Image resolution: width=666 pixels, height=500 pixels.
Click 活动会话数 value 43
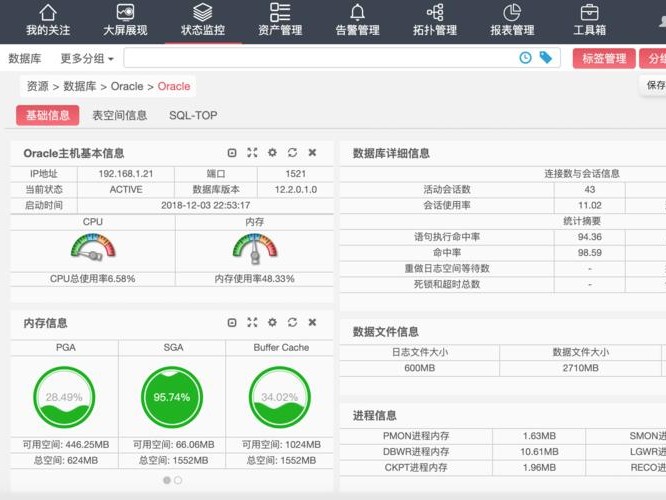(x=590, y=189)
